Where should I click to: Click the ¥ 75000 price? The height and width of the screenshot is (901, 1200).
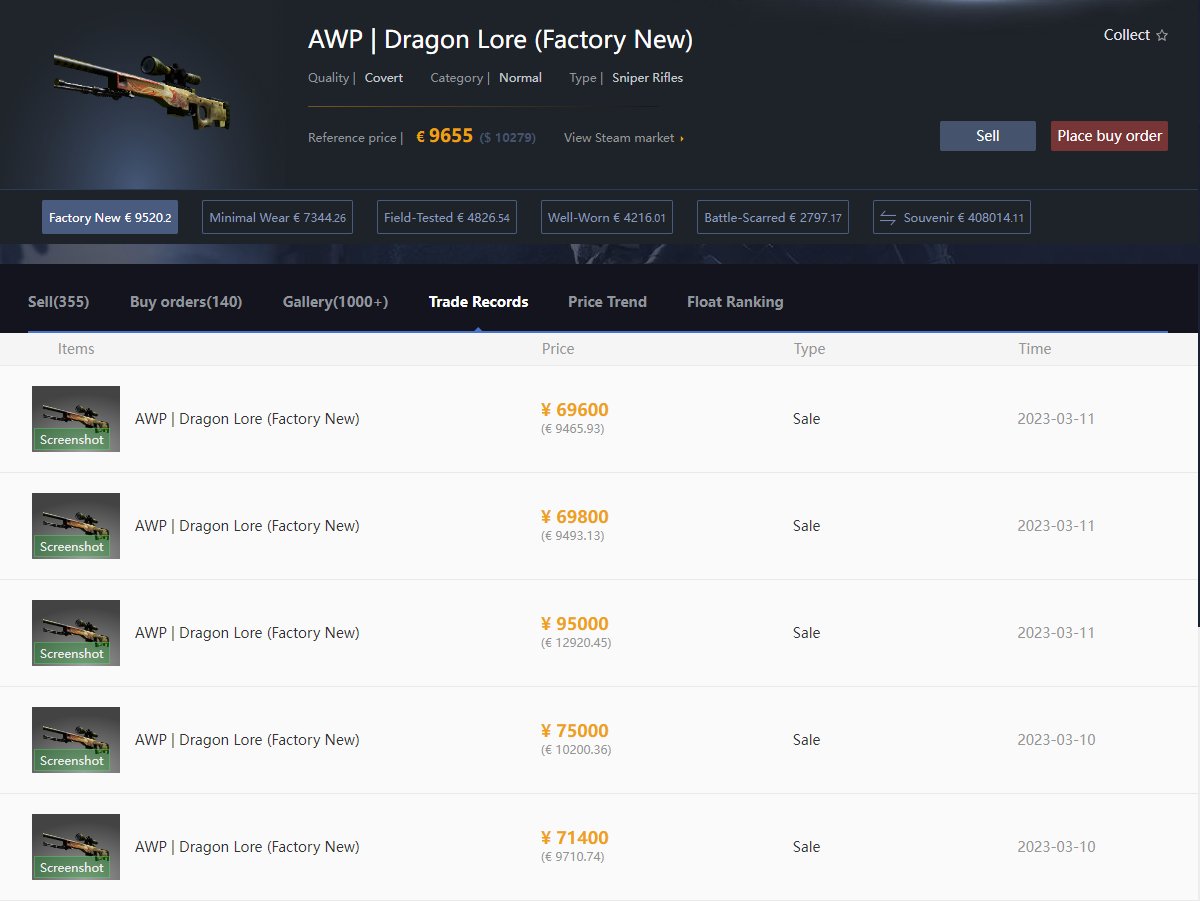click(x=575, y=731)
